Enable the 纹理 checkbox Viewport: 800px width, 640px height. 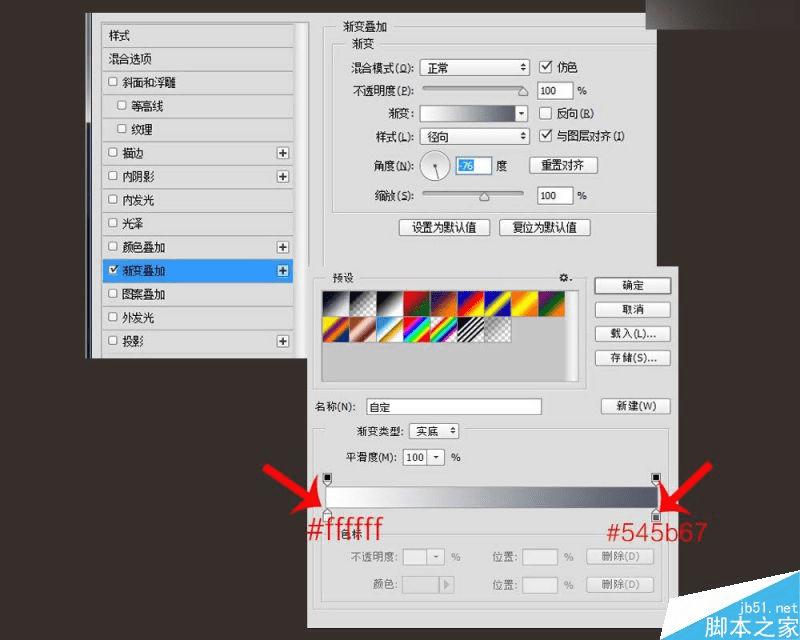point(121,129)
